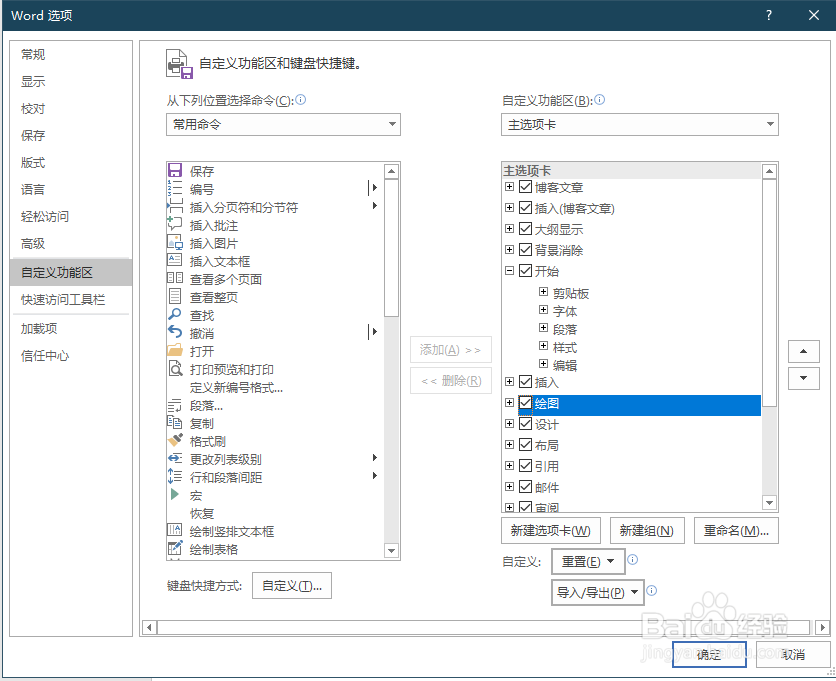Click the move down arrow button
The height and width of the screenshot is (681, 836).
pos(803,378)
